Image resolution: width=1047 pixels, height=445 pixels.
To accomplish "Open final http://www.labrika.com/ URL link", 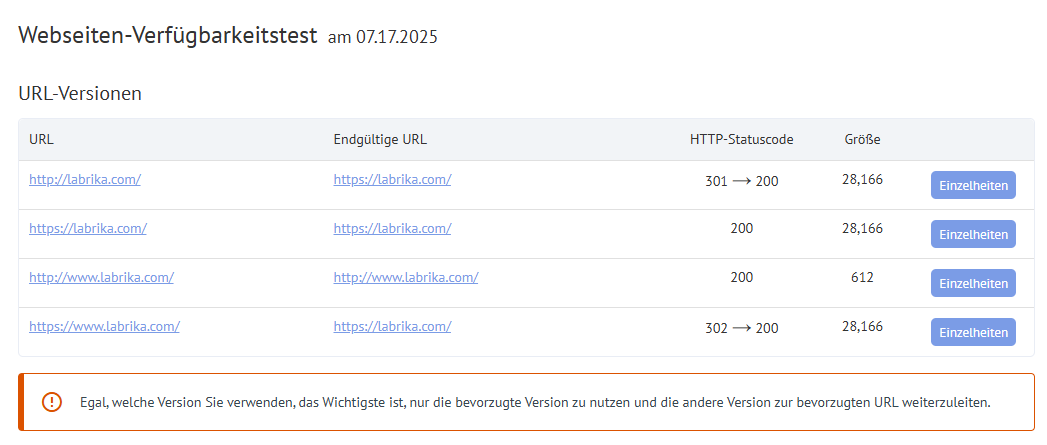I will (405, 277).
